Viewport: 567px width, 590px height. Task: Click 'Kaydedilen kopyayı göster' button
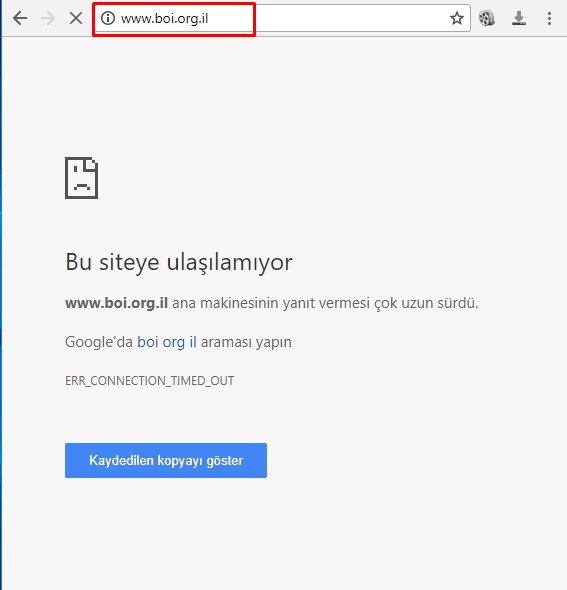click(x=166, y=461)
